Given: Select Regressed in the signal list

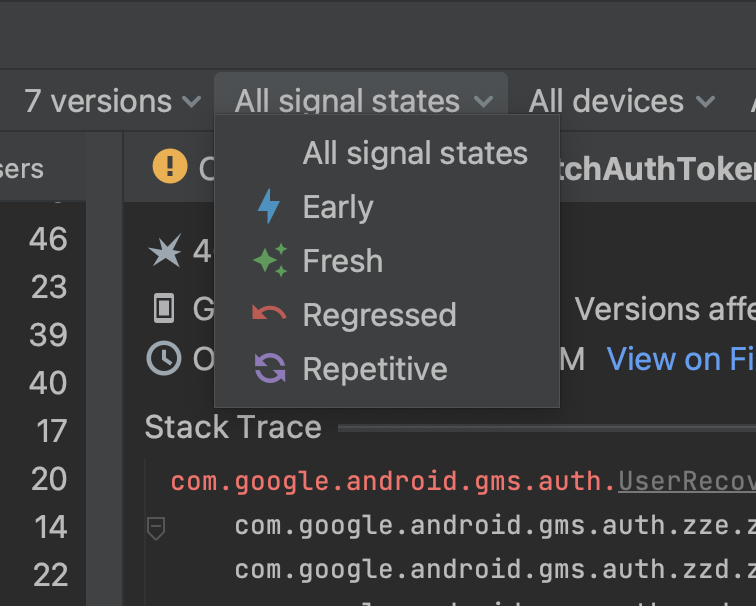Looking at the screenshot, I should (x=379, y=315).
